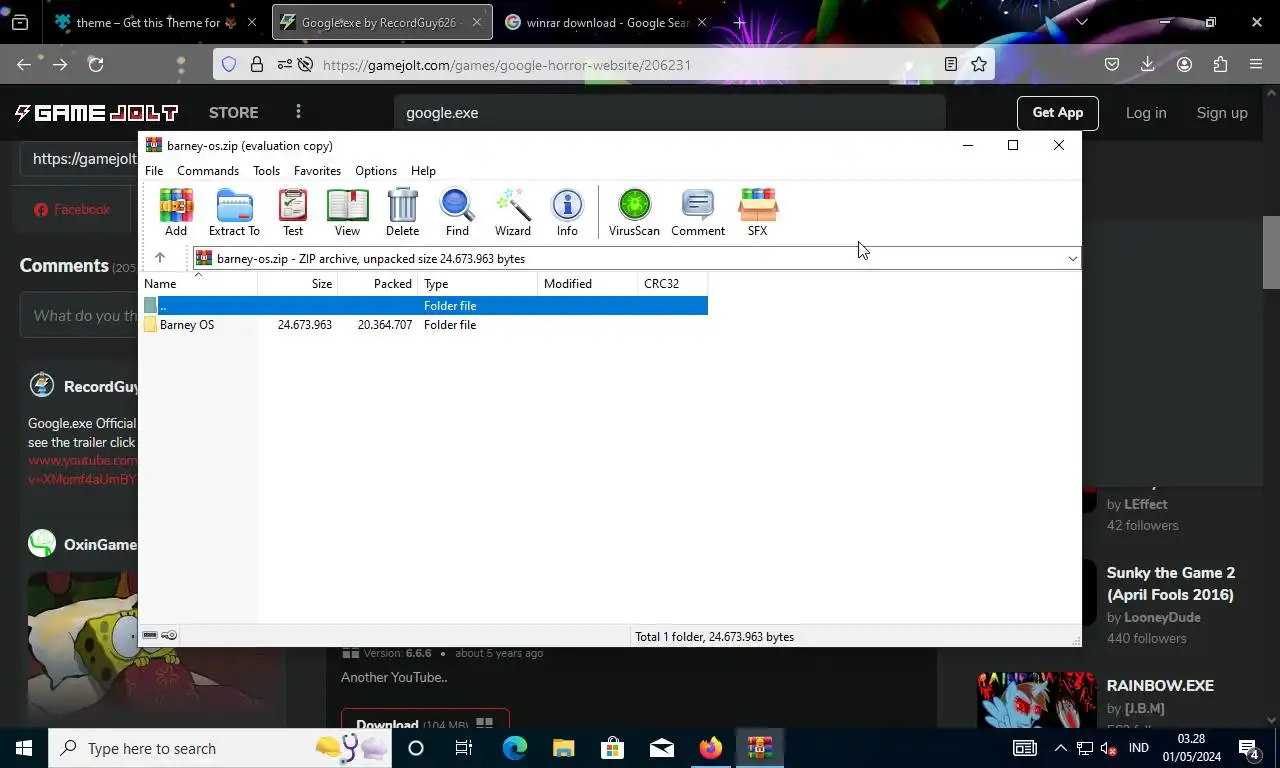Click the key icon in WinRAR status bar
Viewport: 1280px width, 768px height.
[x=169, y=635]
